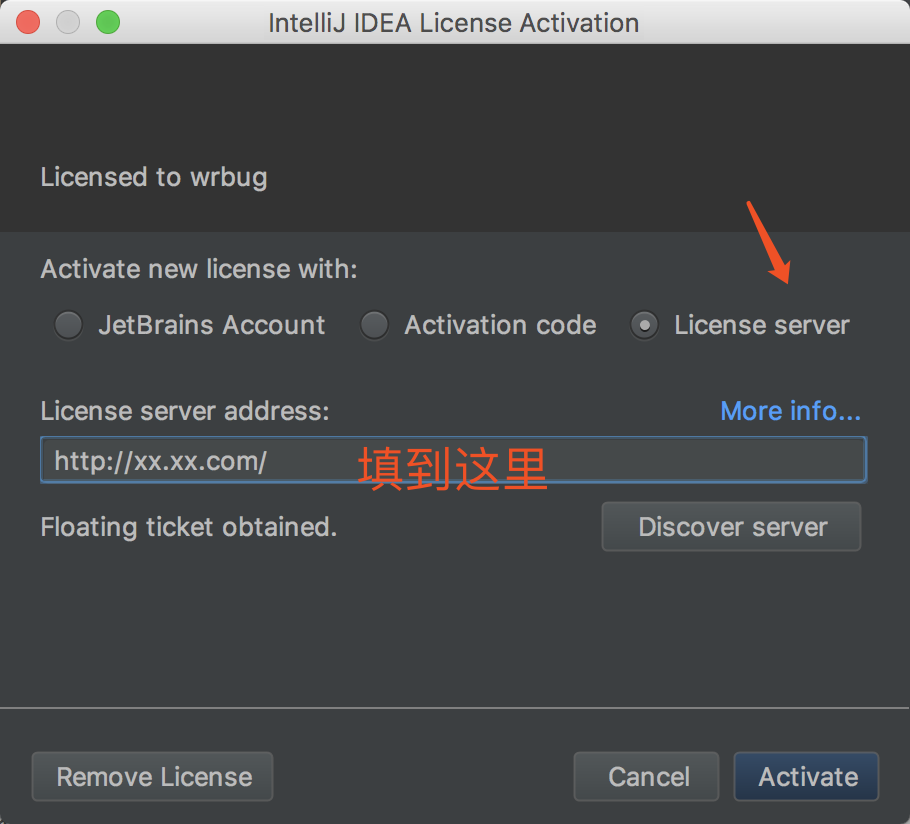Screen dimensions: 910x824
Task: Select the License server radio button
Action: coord(644,325)
